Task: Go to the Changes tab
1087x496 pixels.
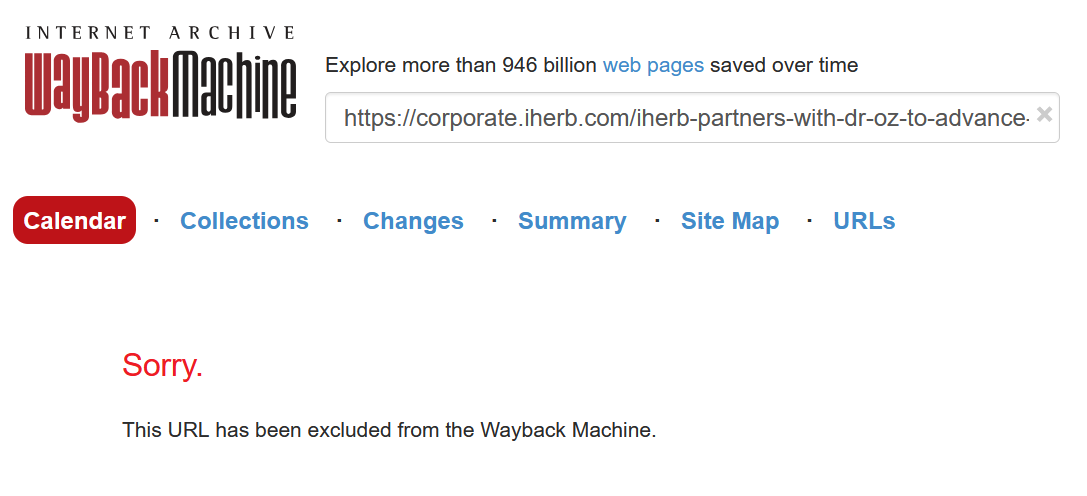Action: [413, 221]
